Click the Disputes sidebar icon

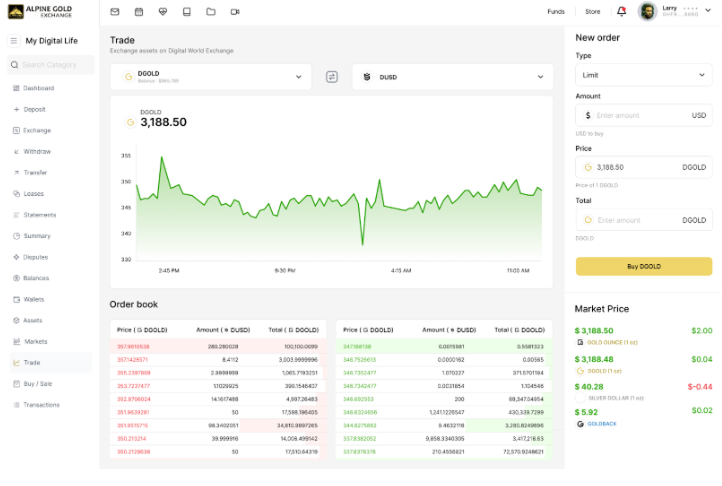[x=16, y=257]
